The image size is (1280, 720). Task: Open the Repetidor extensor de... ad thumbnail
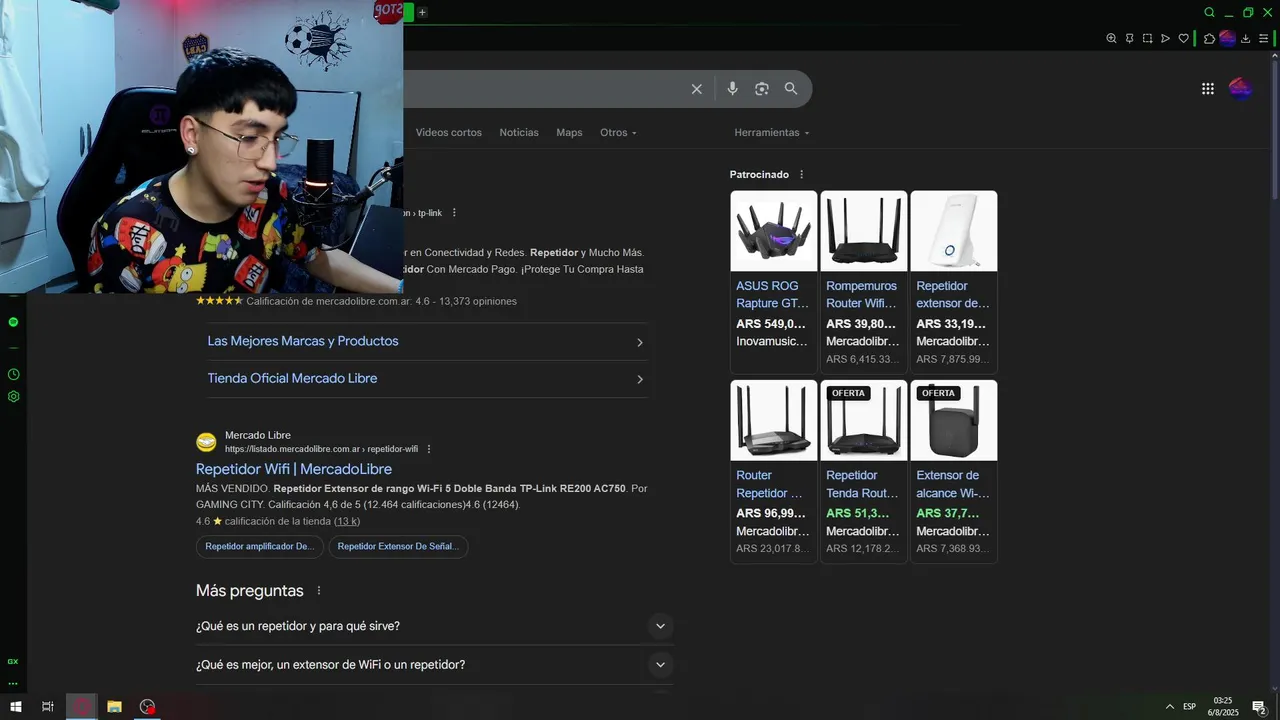(954, 231)
